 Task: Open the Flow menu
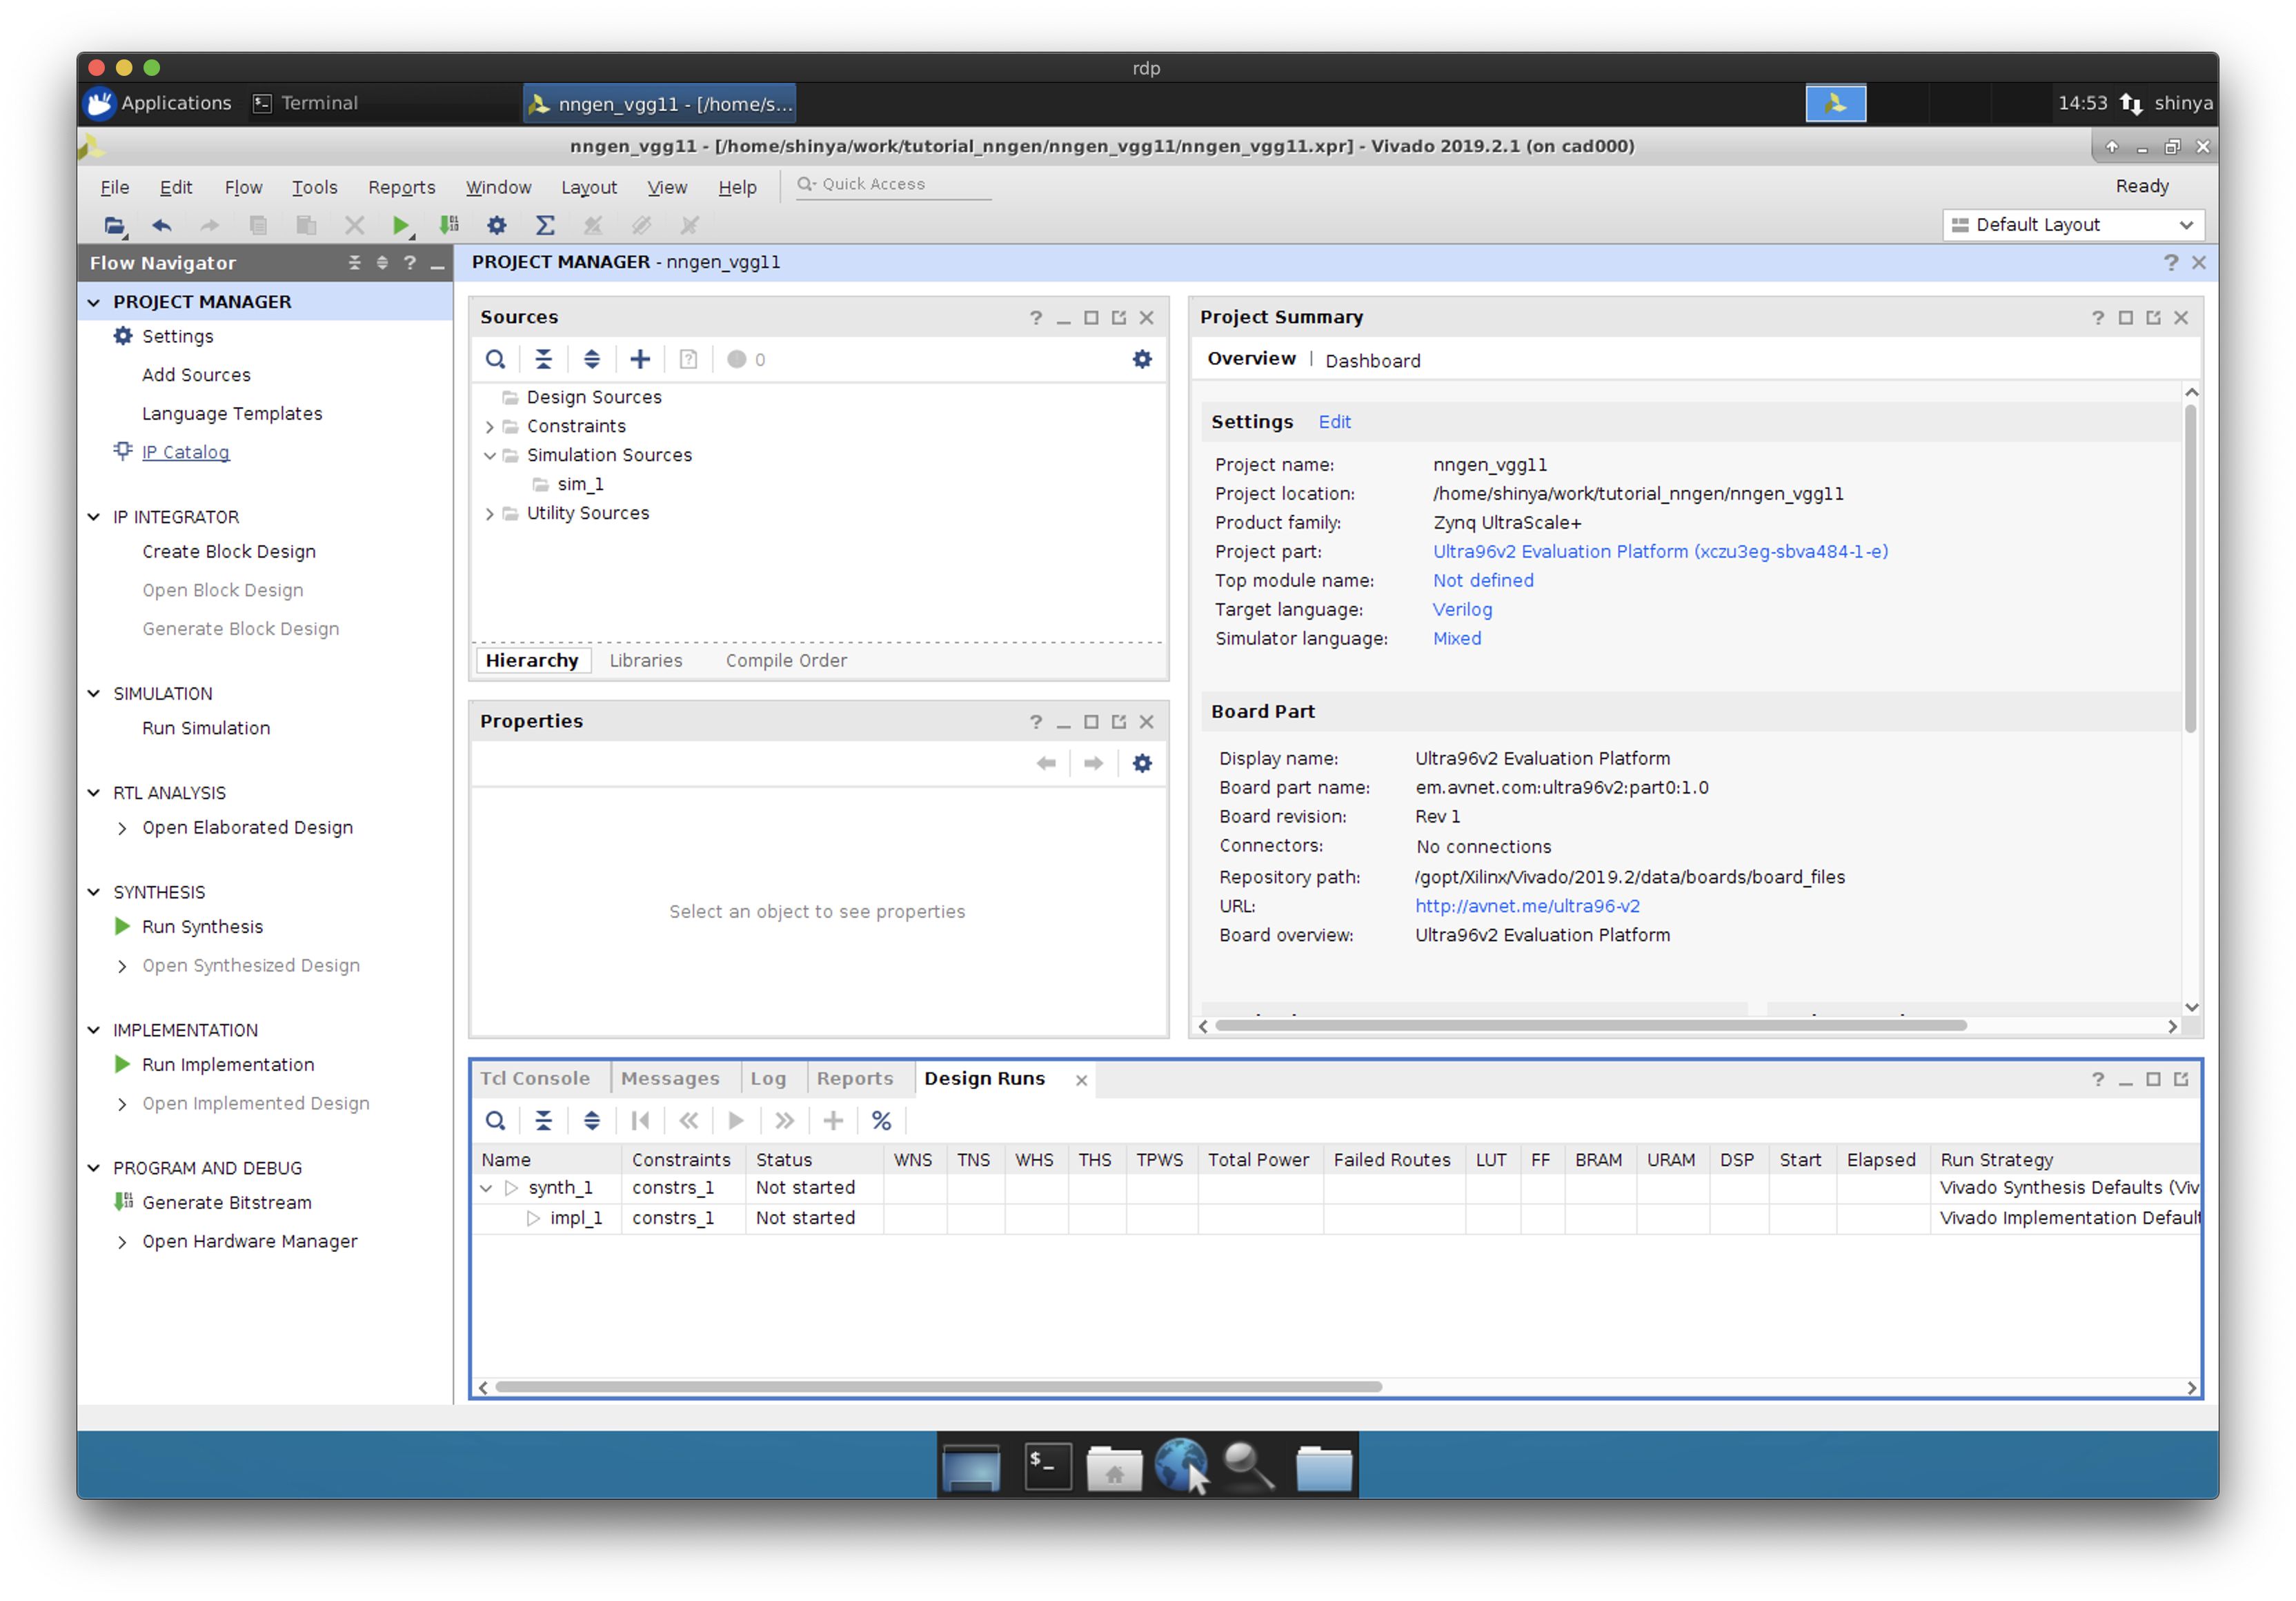(x=243, y=187)
